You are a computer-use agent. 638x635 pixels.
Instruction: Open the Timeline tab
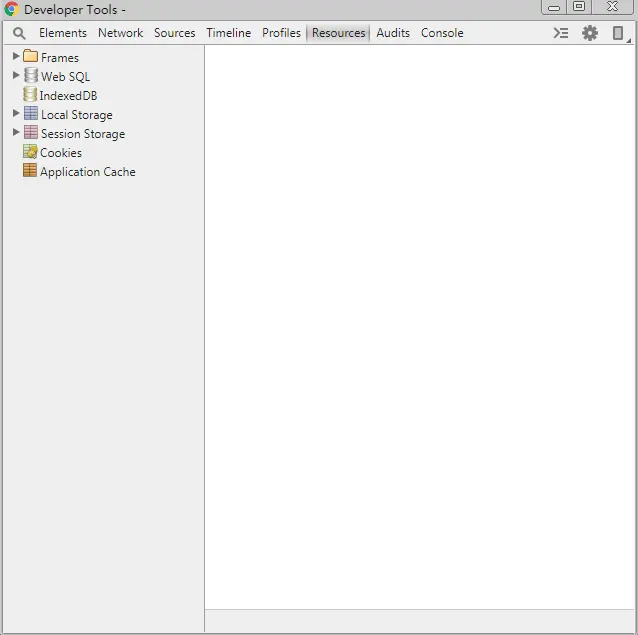point(229,33)
